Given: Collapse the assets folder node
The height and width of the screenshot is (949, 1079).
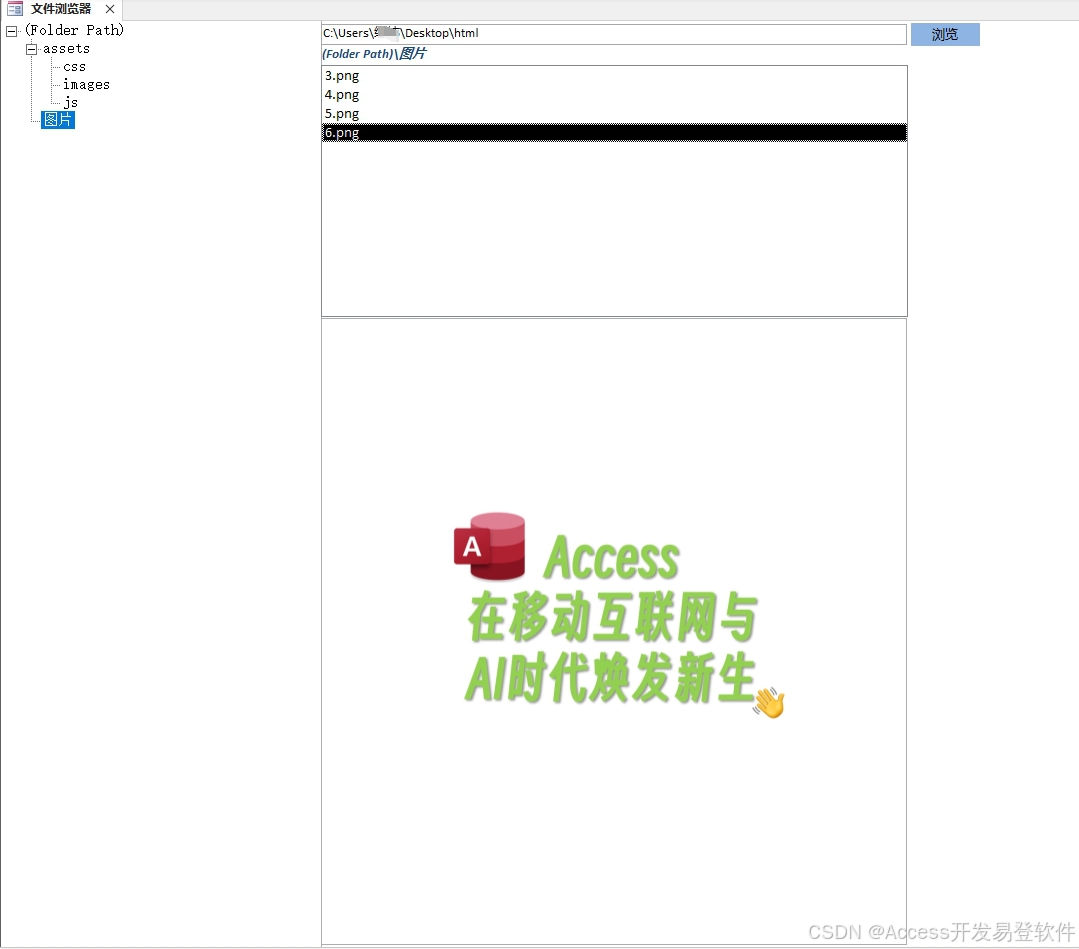Looking at the screenshot, I should point(31,49).
